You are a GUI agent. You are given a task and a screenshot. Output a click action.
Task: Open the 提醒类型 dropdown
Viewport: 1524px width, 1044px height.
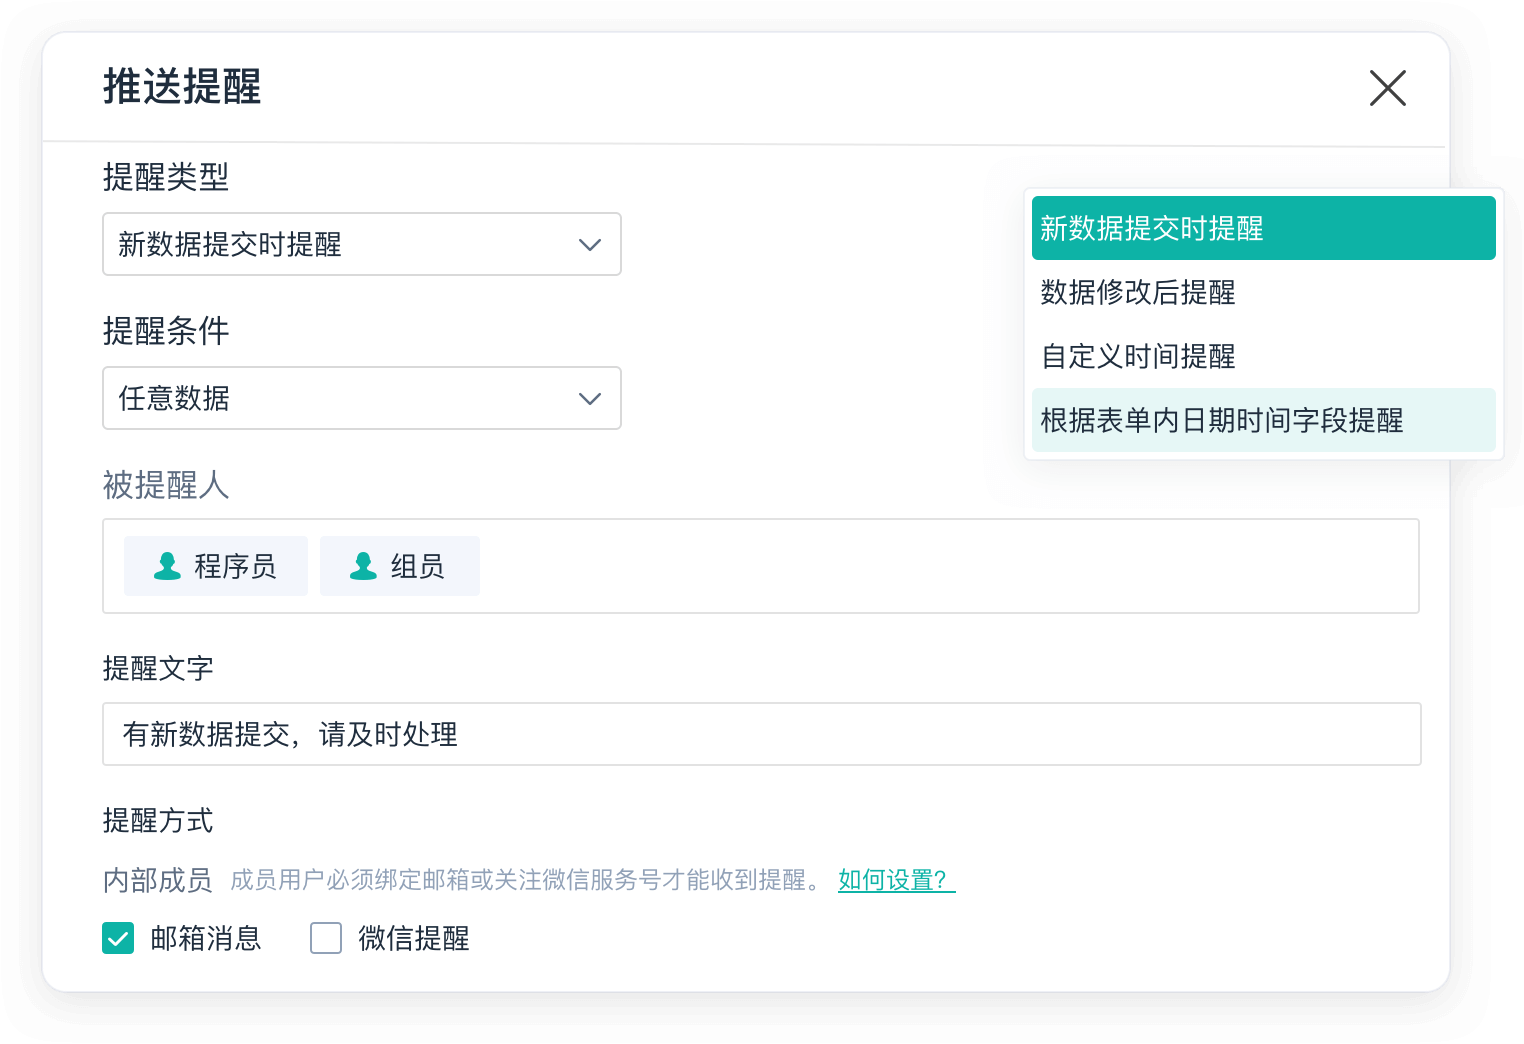(361, 244)
